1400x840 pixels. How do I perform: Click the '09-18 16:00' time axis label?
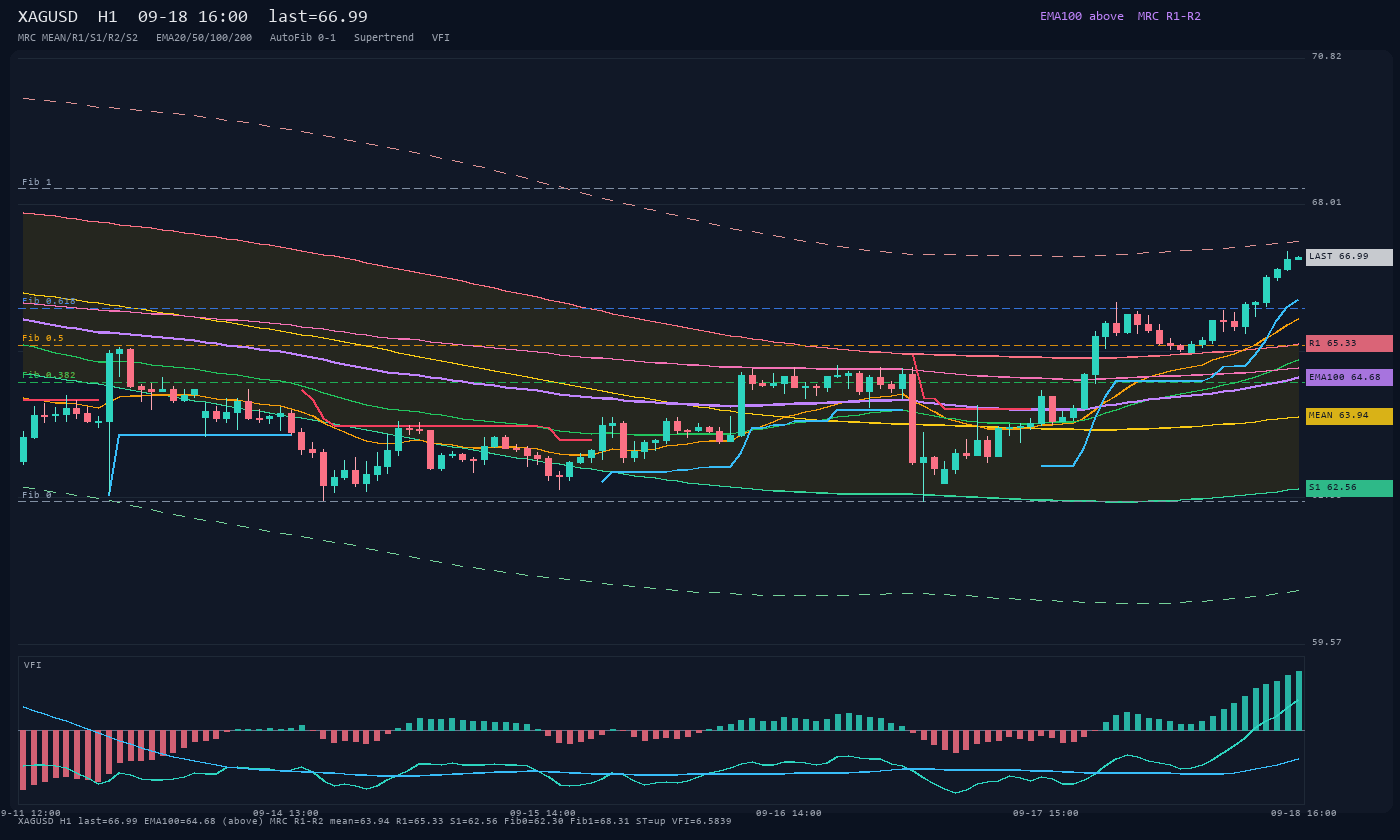(x=1304, y=813)
